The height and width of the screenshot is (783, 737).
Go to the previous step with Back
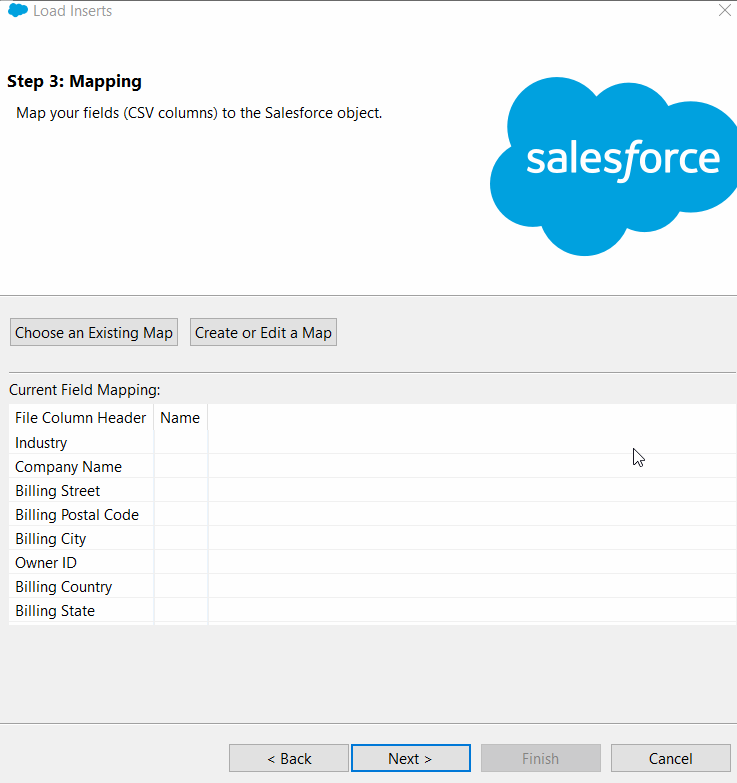[x=289, y=759]
